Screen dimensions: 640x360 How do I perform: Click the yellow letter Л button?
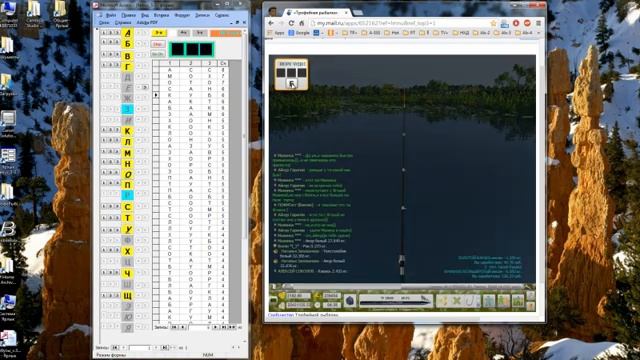point(128,142)
